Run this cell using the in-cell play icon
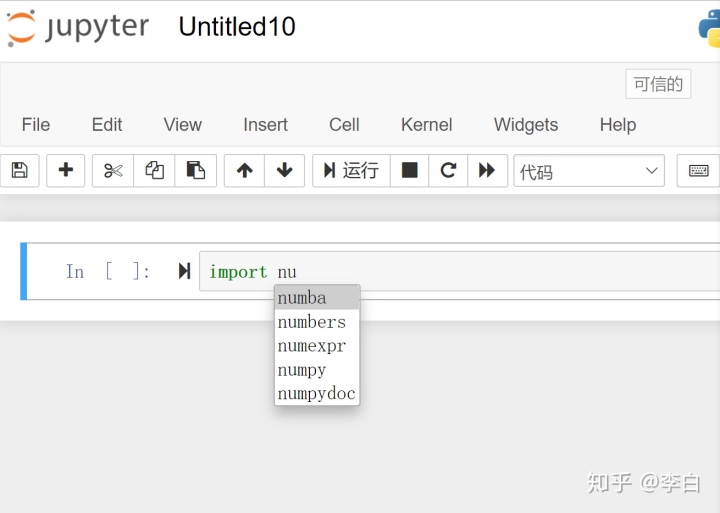 (x=185, y=271)
